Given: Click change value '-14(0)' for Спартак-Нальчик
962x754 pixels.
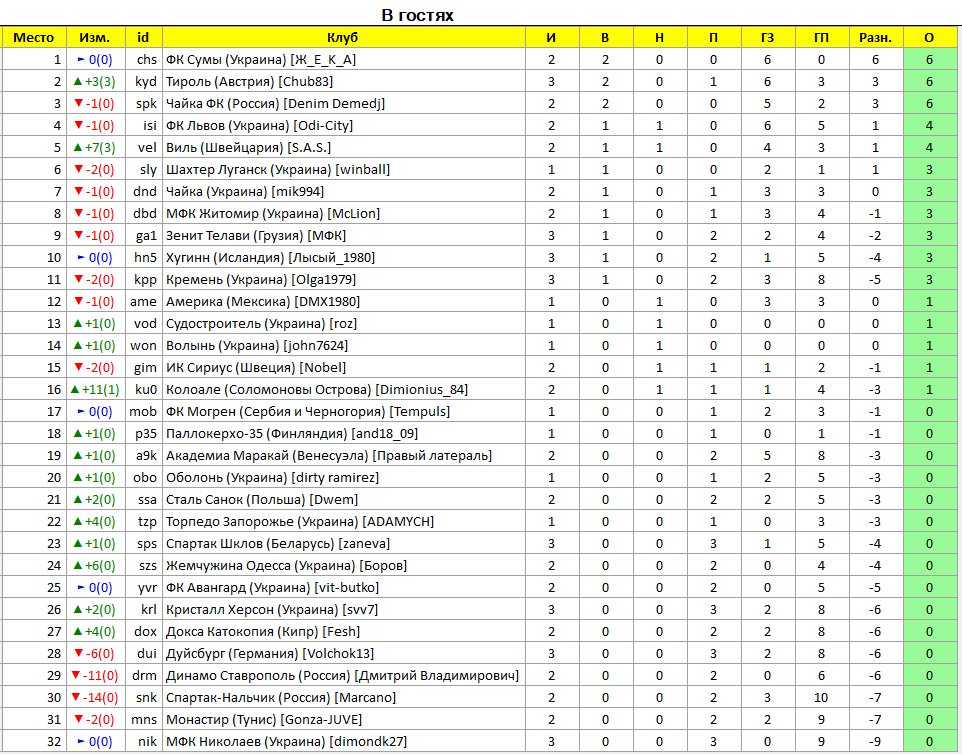Looking at the screenshot, I should tap(101, 698).
